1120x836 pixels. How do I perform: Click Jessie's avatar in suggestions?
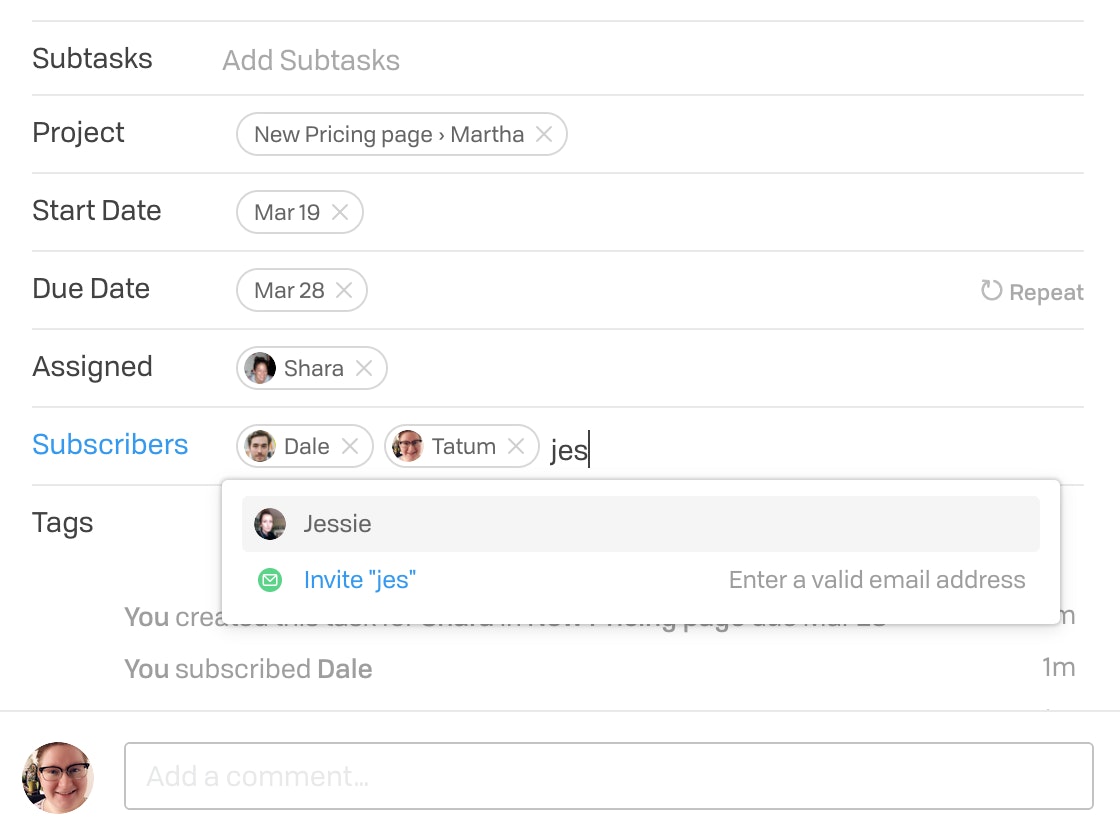270,524
